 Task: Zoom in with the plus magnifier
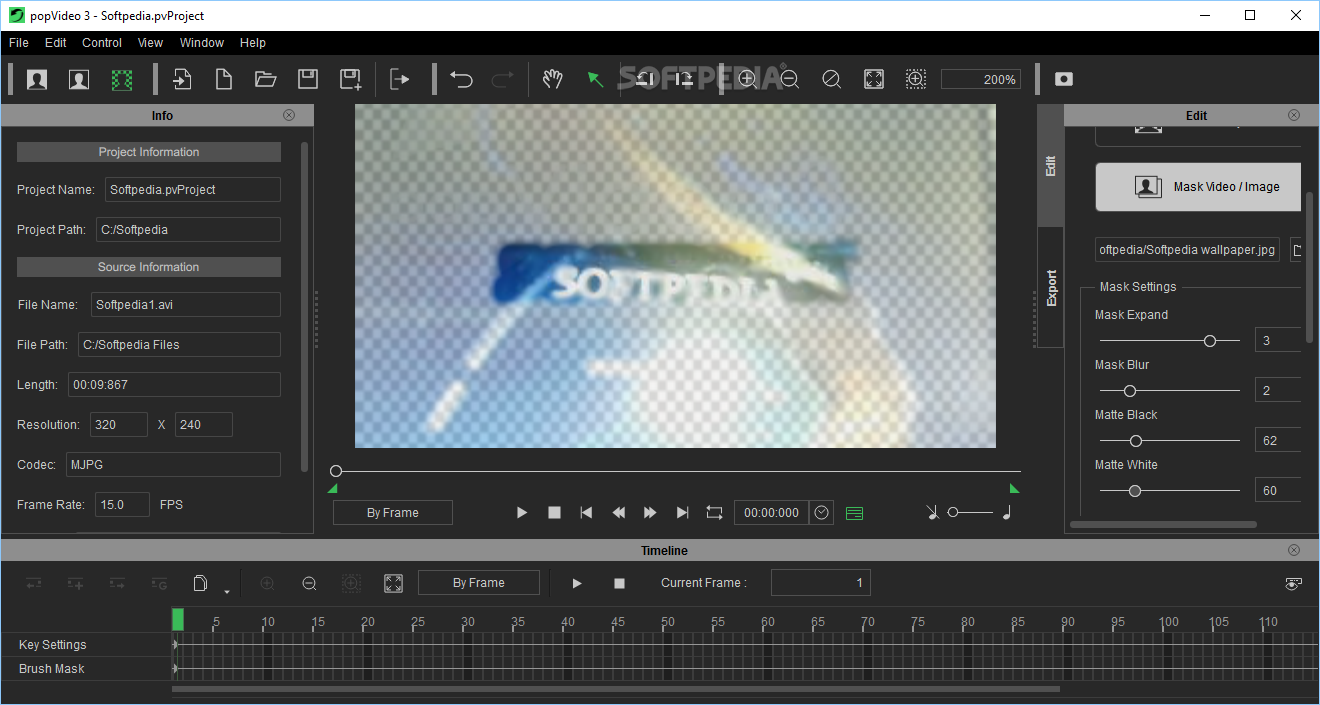747,79
